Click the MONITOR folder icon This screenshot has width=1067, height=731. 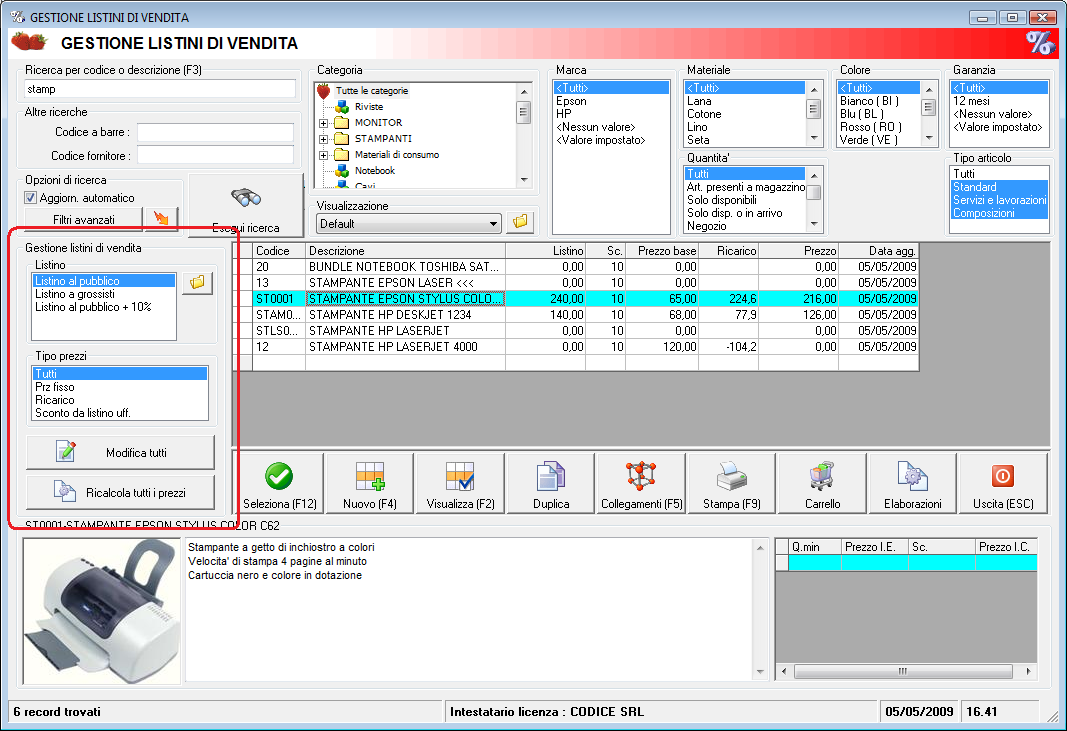pos(342,123)
